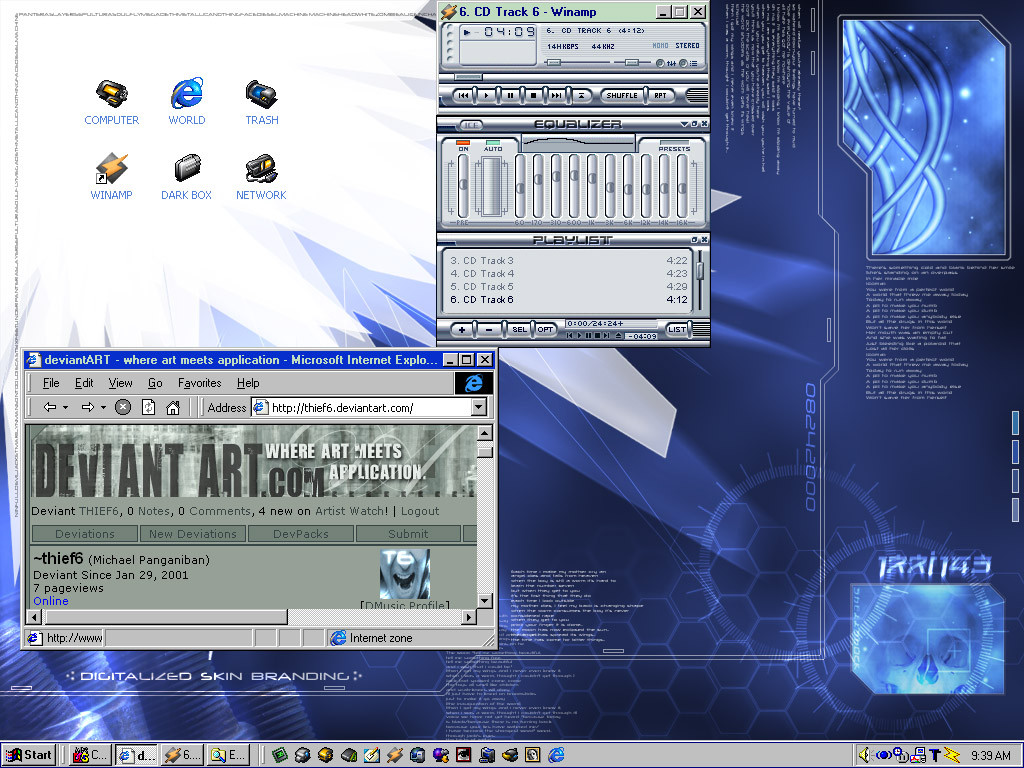Click the Start button on the taskbar
The width and height of the screenshot is (1024, 768).
click(29, 755)
